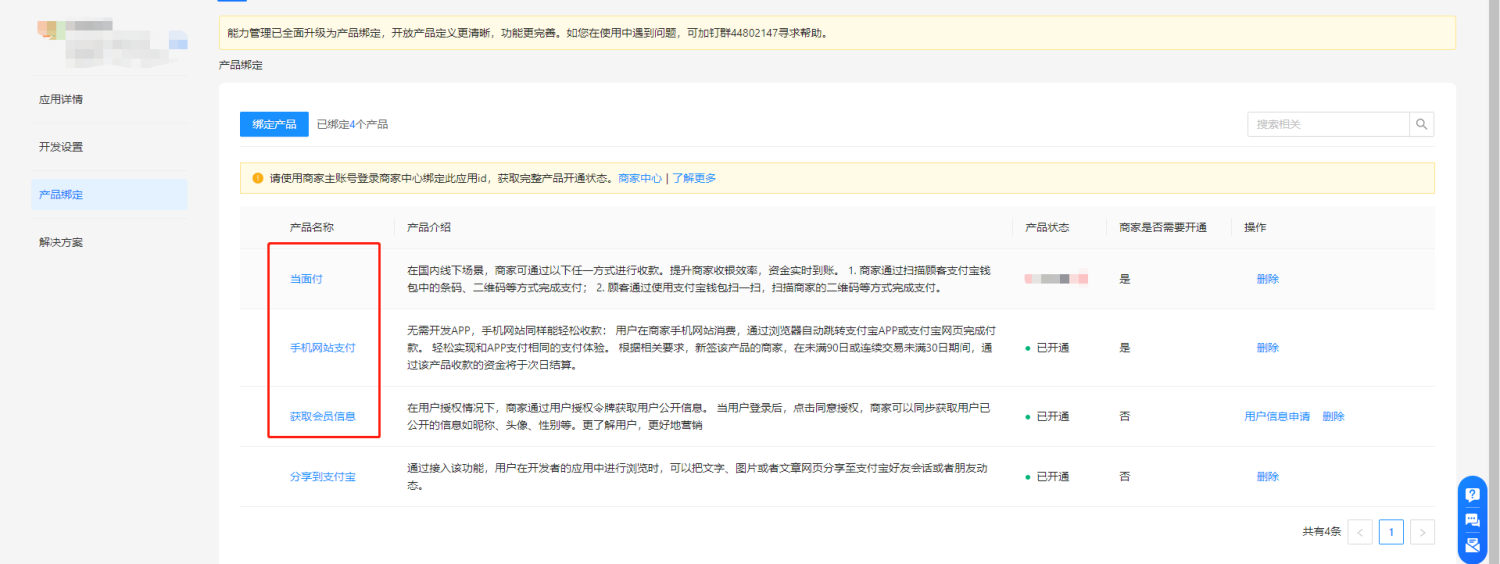Image resolution: width=1500 pixels, height=564 pixels.
Task: Open the help question mark icon
Action: coord(1472,494)
